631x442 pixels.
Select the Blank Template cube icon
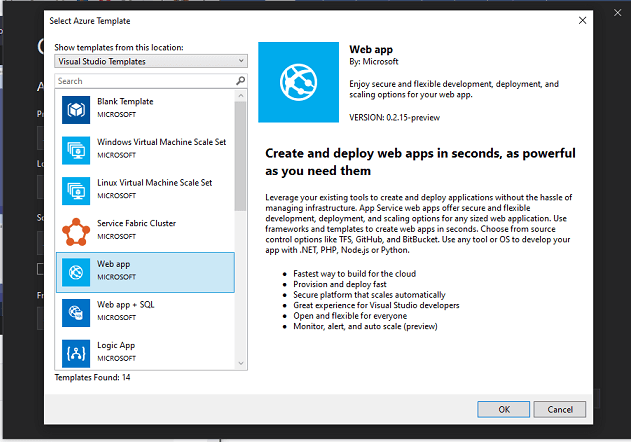tap(76, 109)
